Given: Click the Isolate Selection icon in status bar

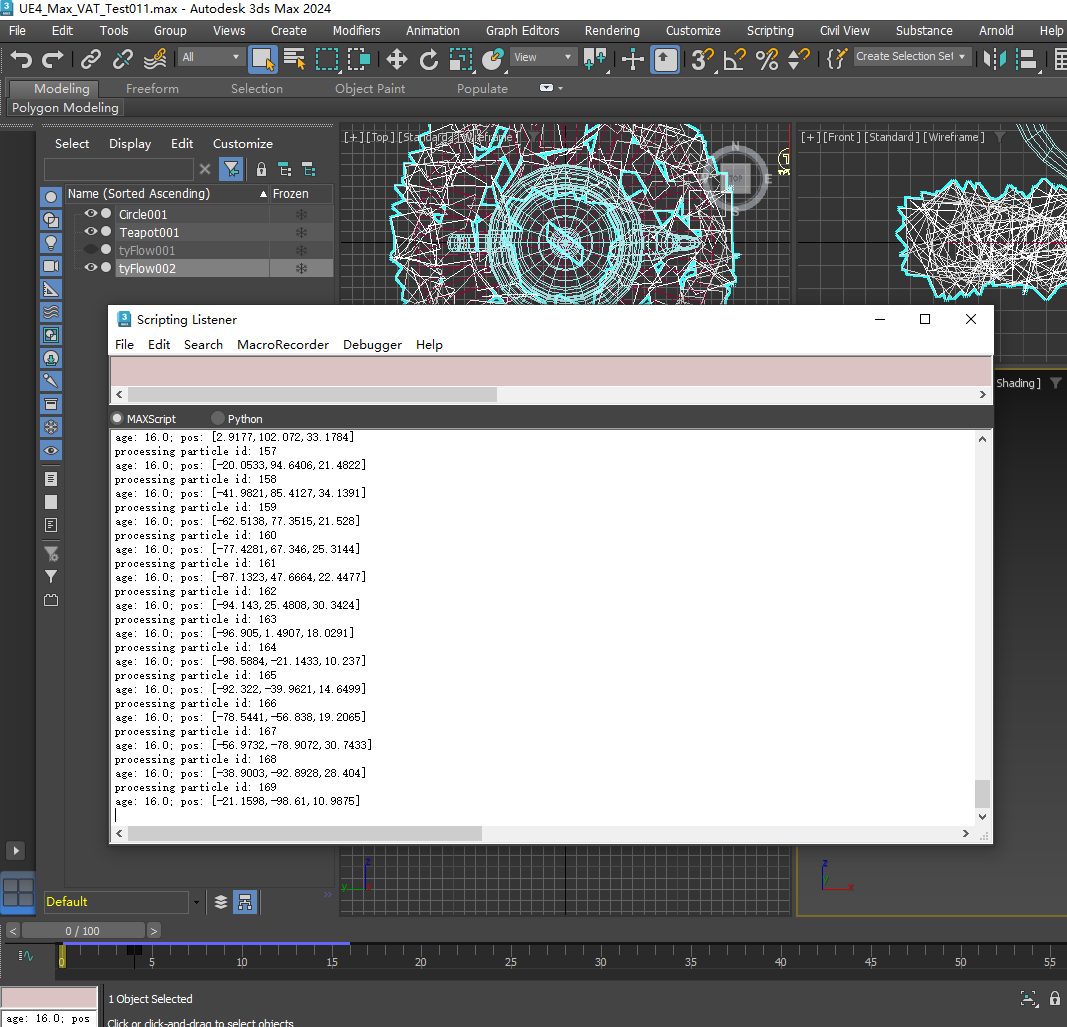Looking at the screenshot, I should point(1028,998).
